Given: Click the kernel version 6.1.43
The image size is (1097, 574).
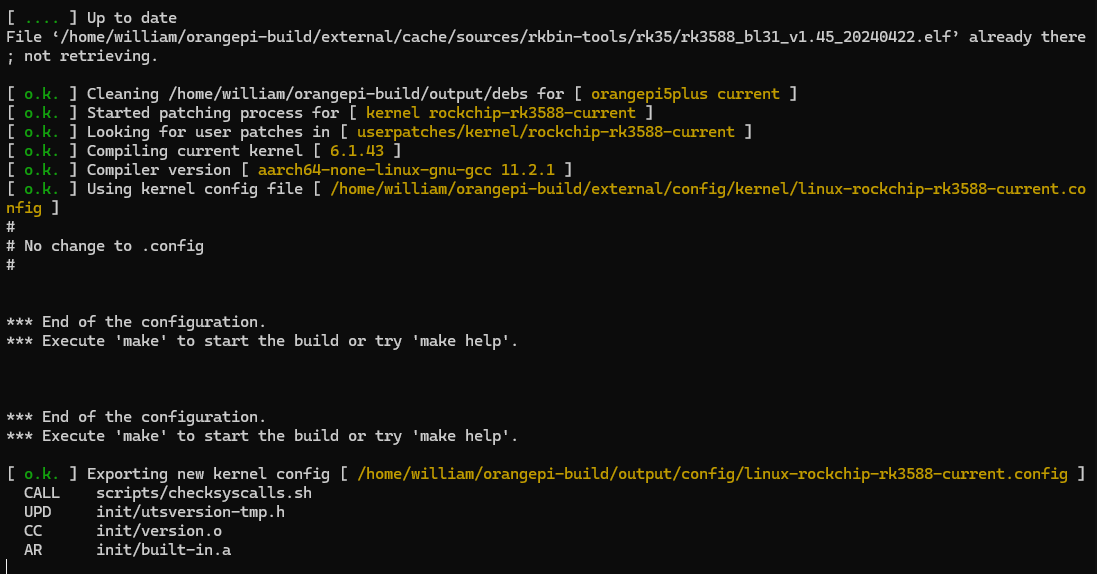Looking at the screenshot, I should pyautogui.click(x=357, y=150).
